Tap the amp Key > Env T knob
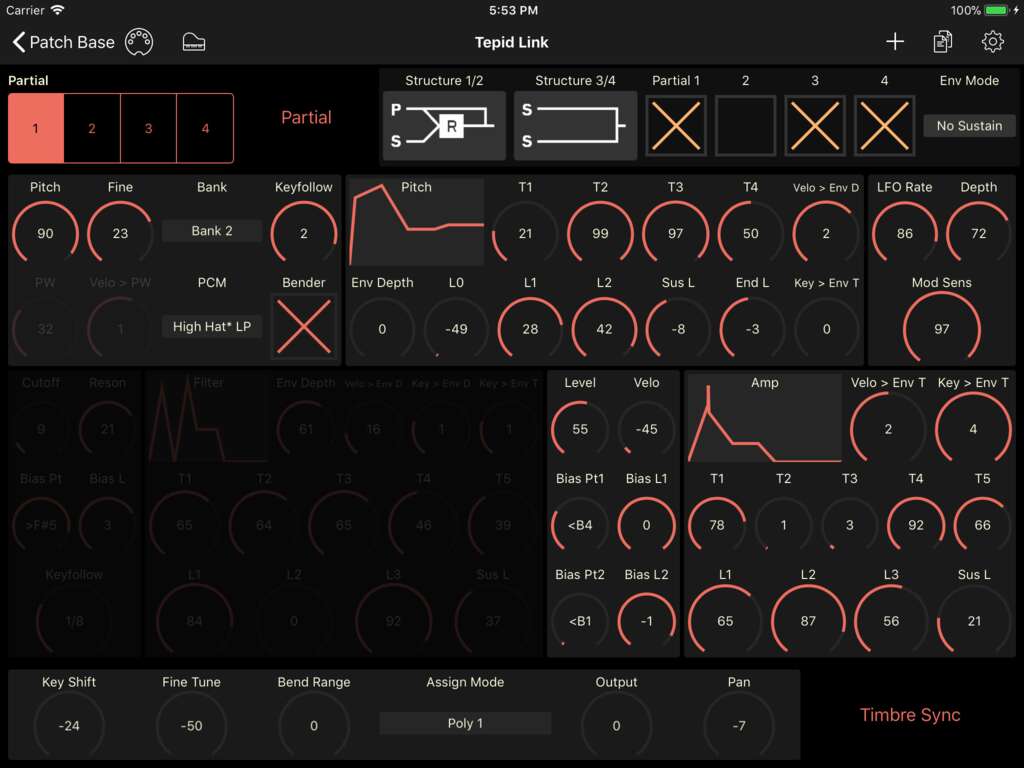This screenshot has width=1024, height=768. (973, 429)
